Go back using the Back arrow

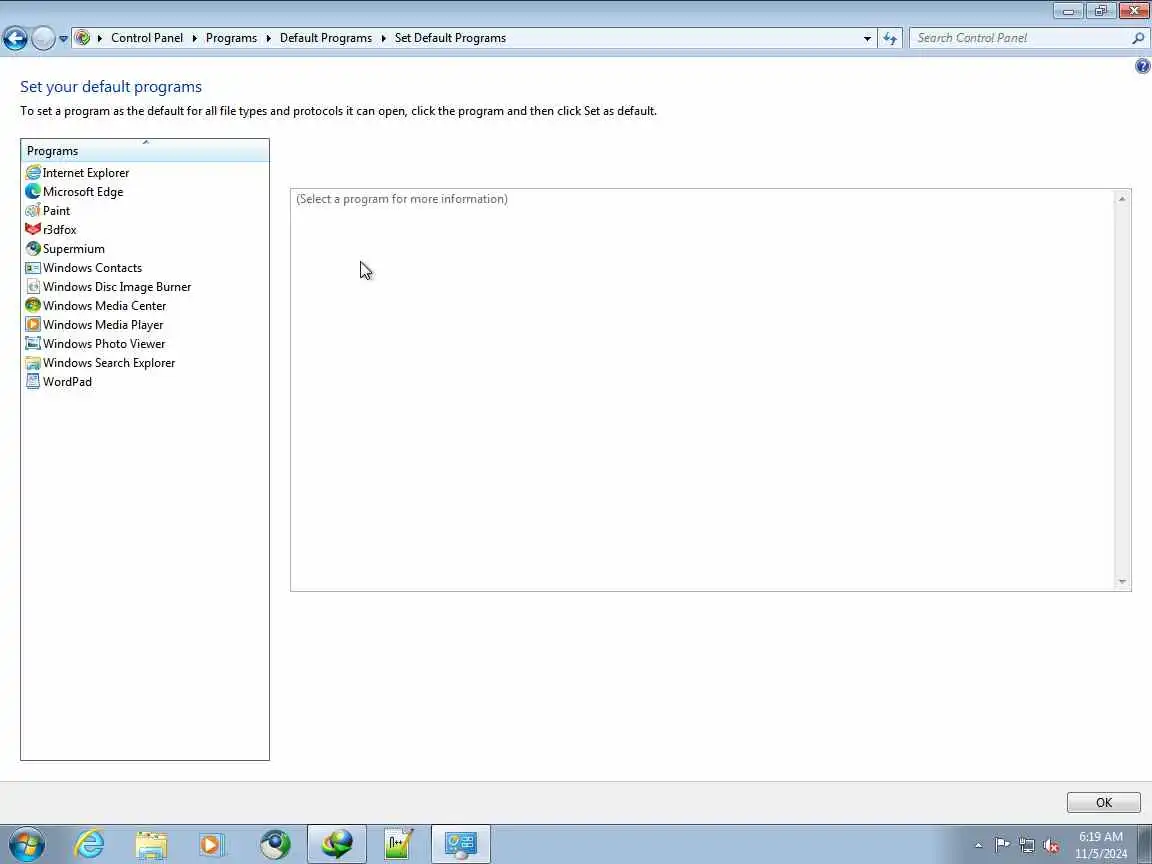point(15,38)
